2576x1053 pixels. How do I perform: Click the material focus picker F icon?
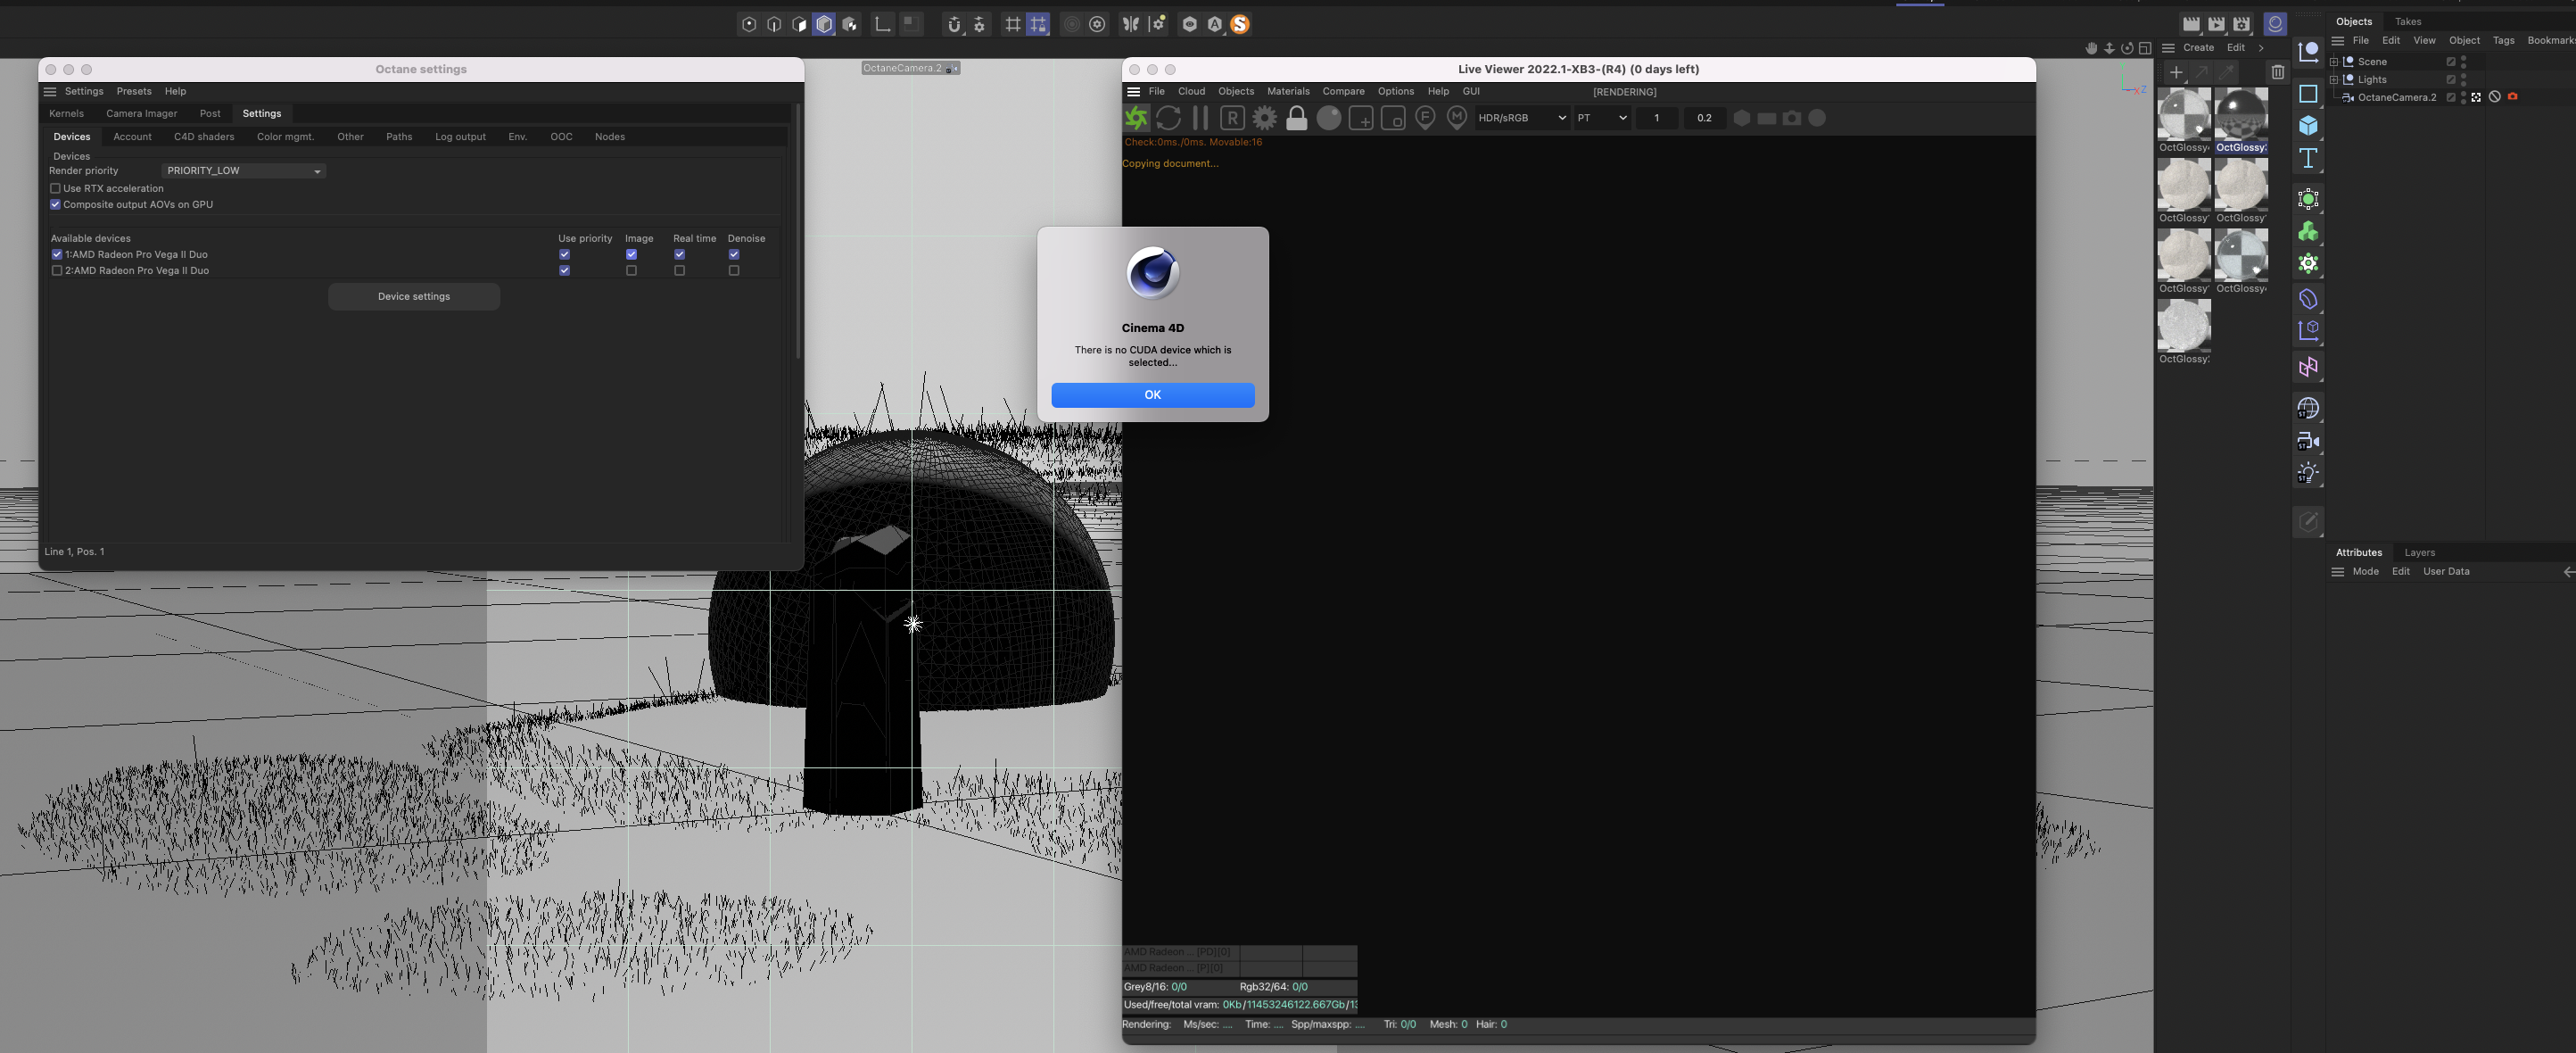(1425, 118)
